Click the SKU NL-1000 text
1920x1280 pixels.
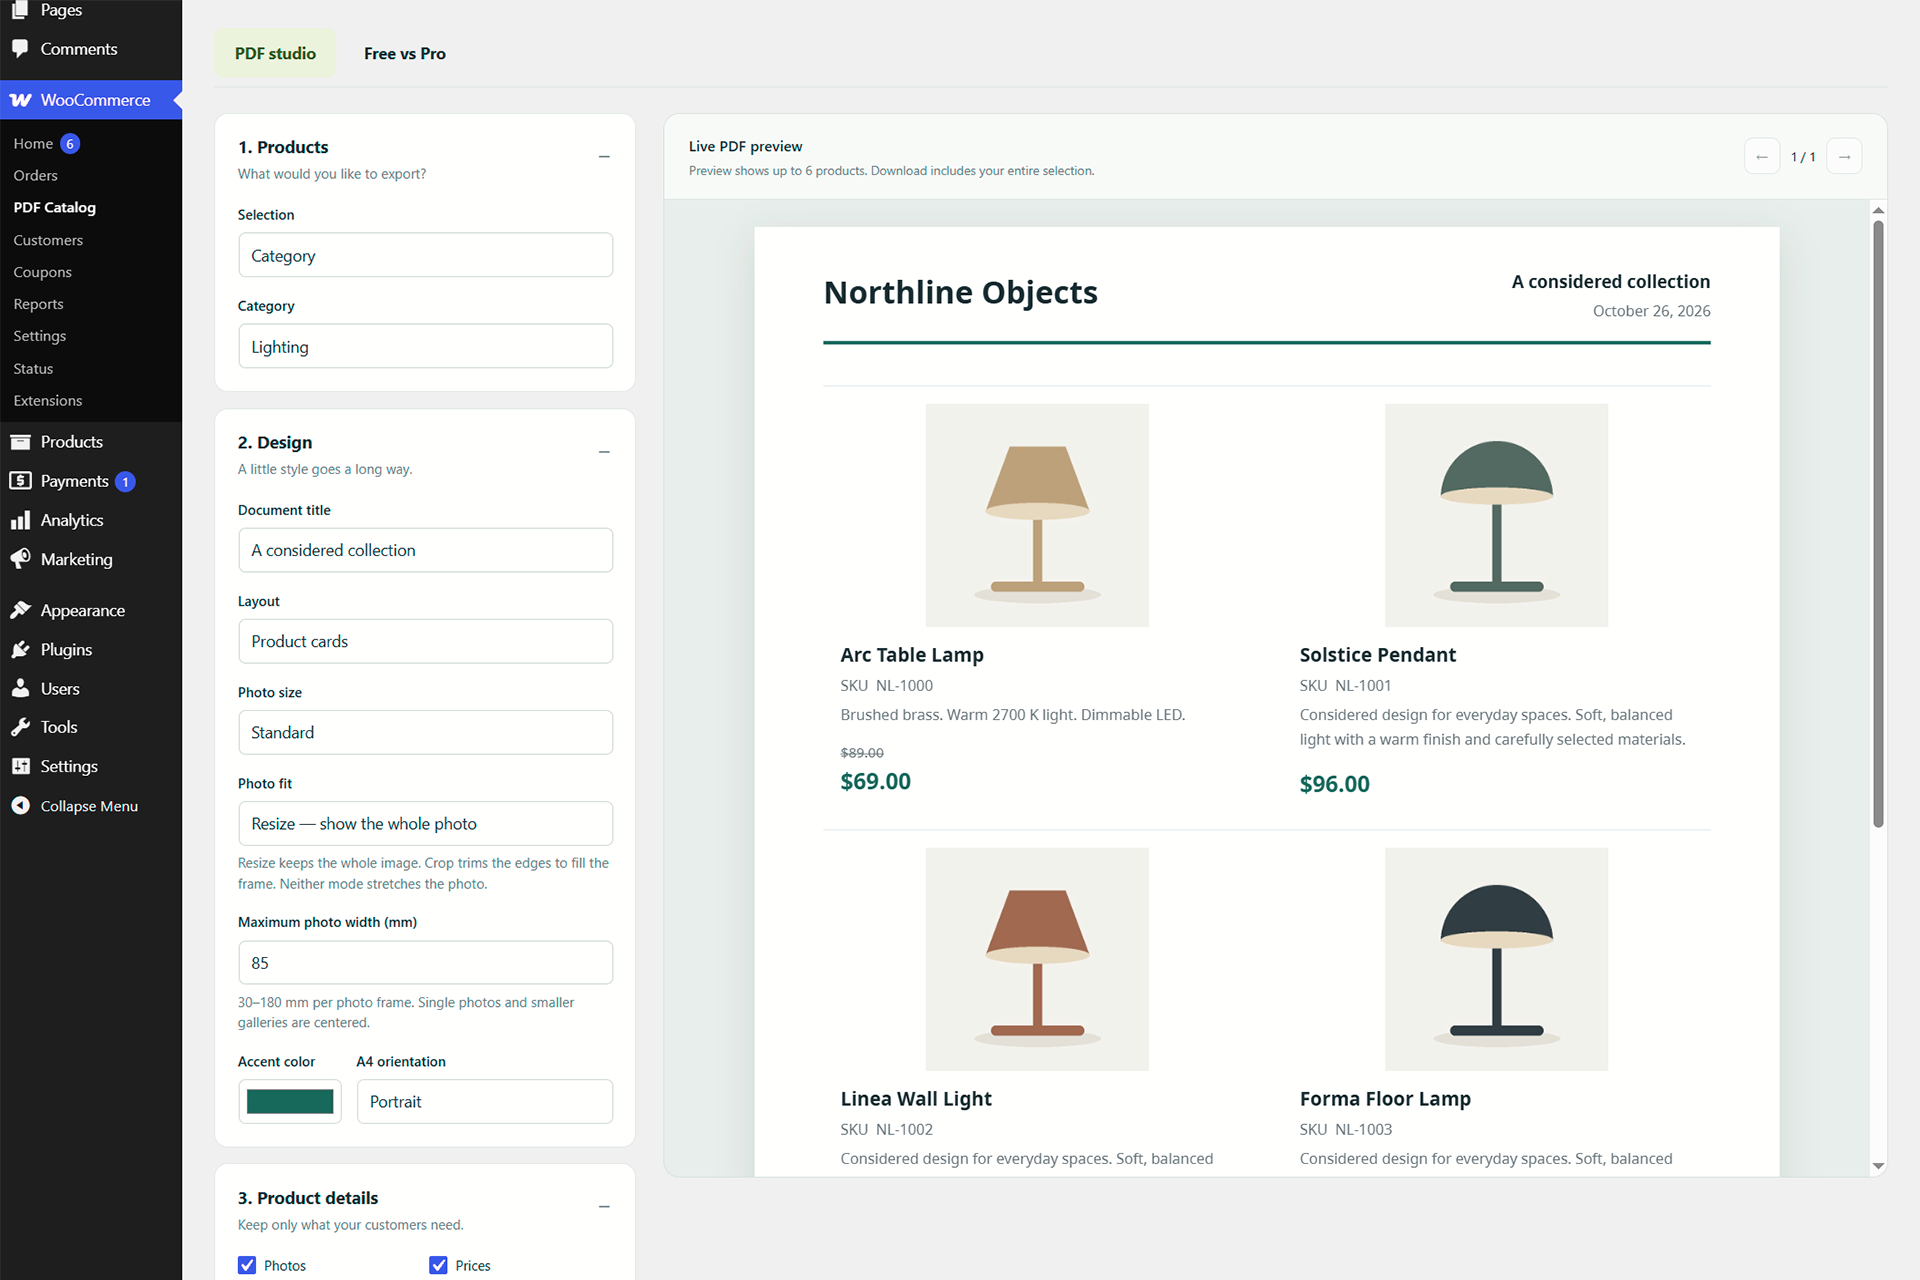click(x=886, y=686)
